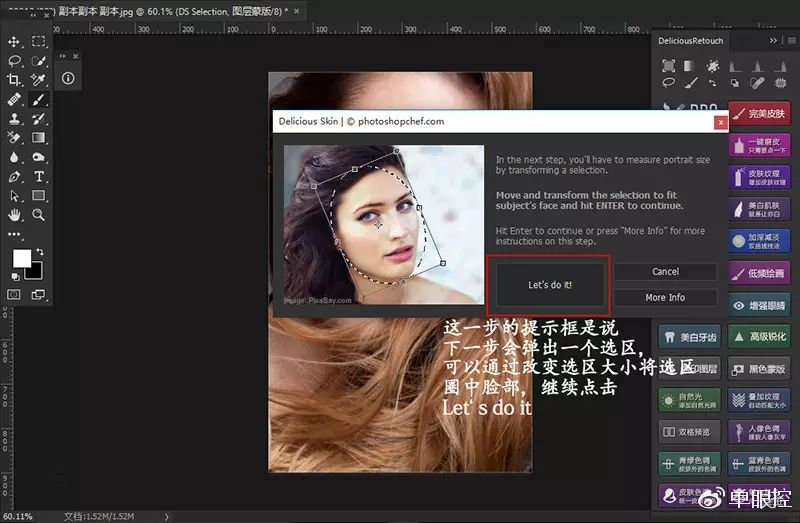
Task: Click the face selection preview thumbnail
Action: (384, 225)
